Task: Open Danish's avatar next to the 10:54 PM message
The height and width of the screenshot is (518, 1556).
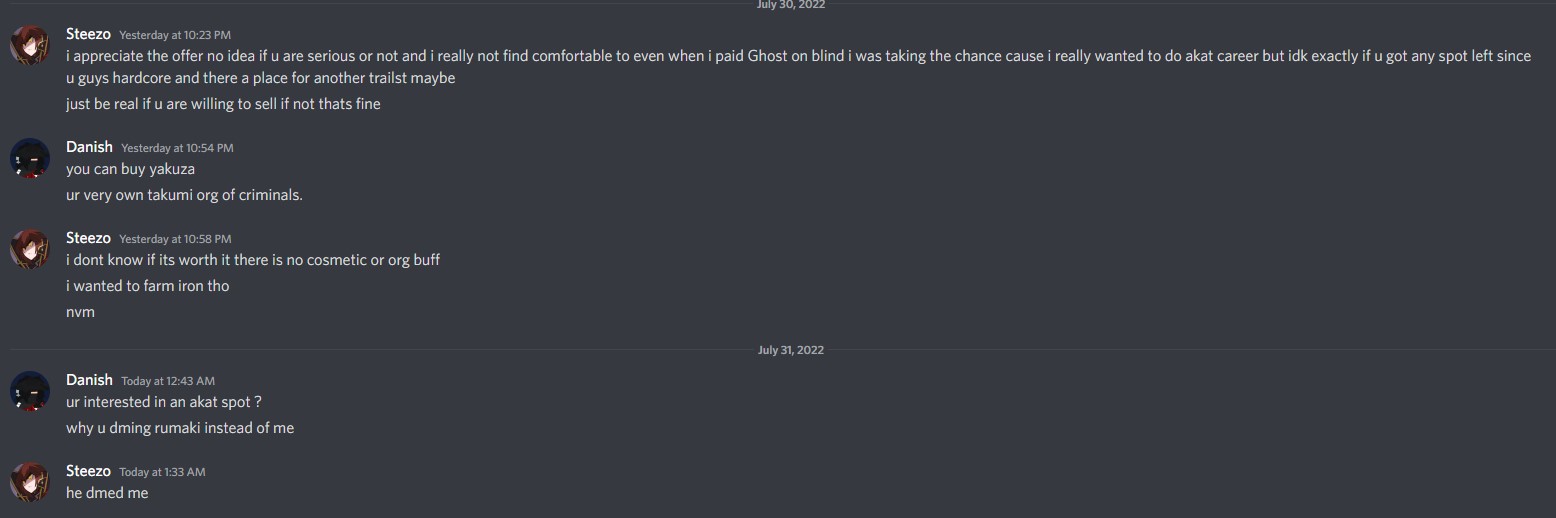Action: click(30, 158)
